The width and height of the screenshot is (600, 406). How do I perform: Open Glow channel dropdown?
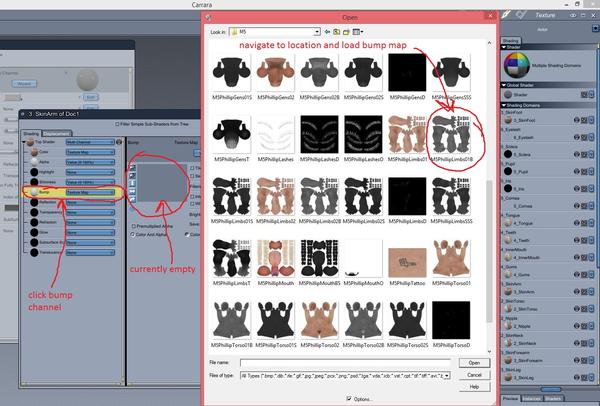pyautogui.click(x=90, y=232)
